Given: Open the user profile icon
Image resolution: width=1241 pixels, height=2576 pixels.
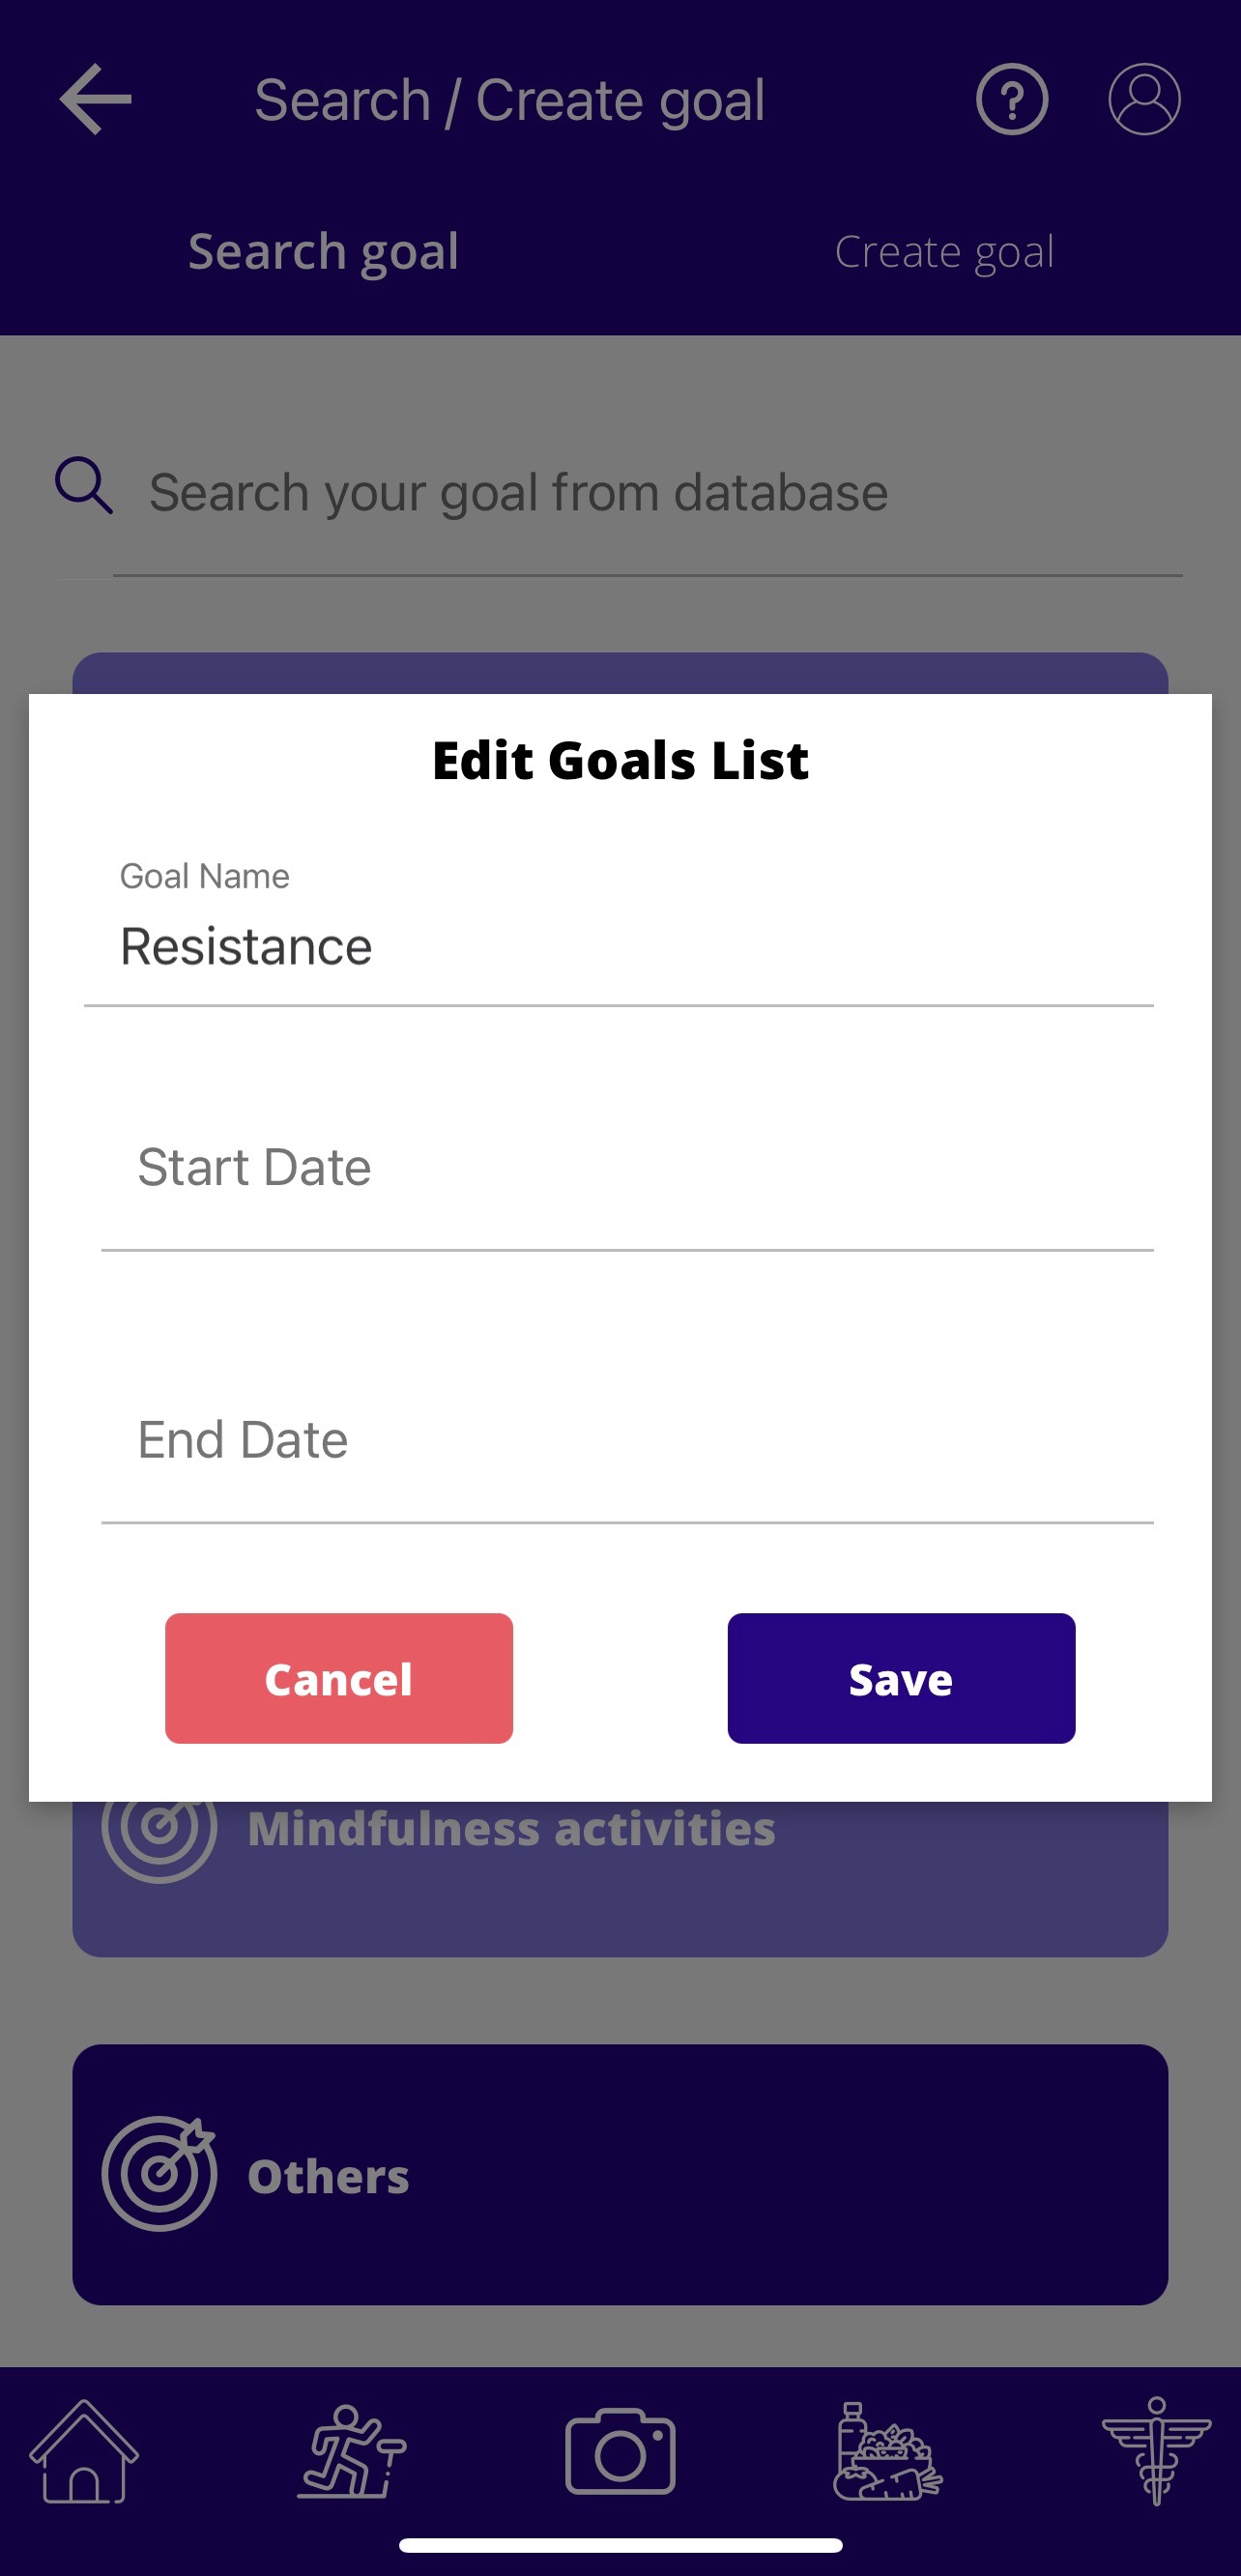Looking at the screenshot, I should tap(1144, 99).
